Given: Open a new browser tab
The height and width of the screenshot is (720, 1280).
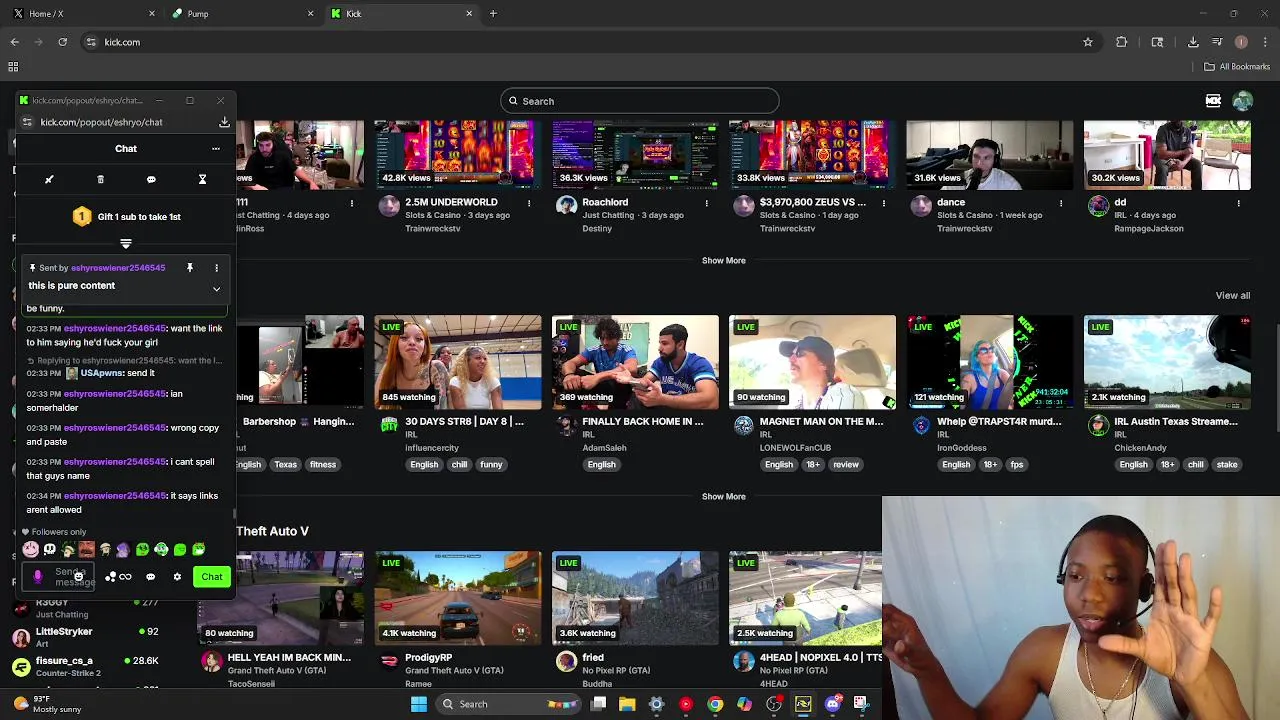Looking at the screenshot, I should click(493, 14).
